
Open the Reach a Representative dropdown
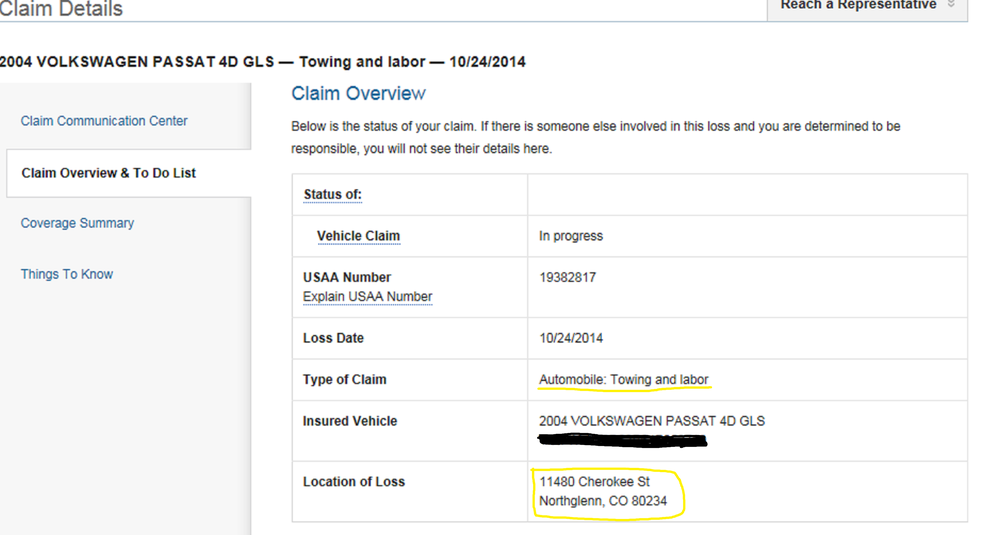point(858,6)
